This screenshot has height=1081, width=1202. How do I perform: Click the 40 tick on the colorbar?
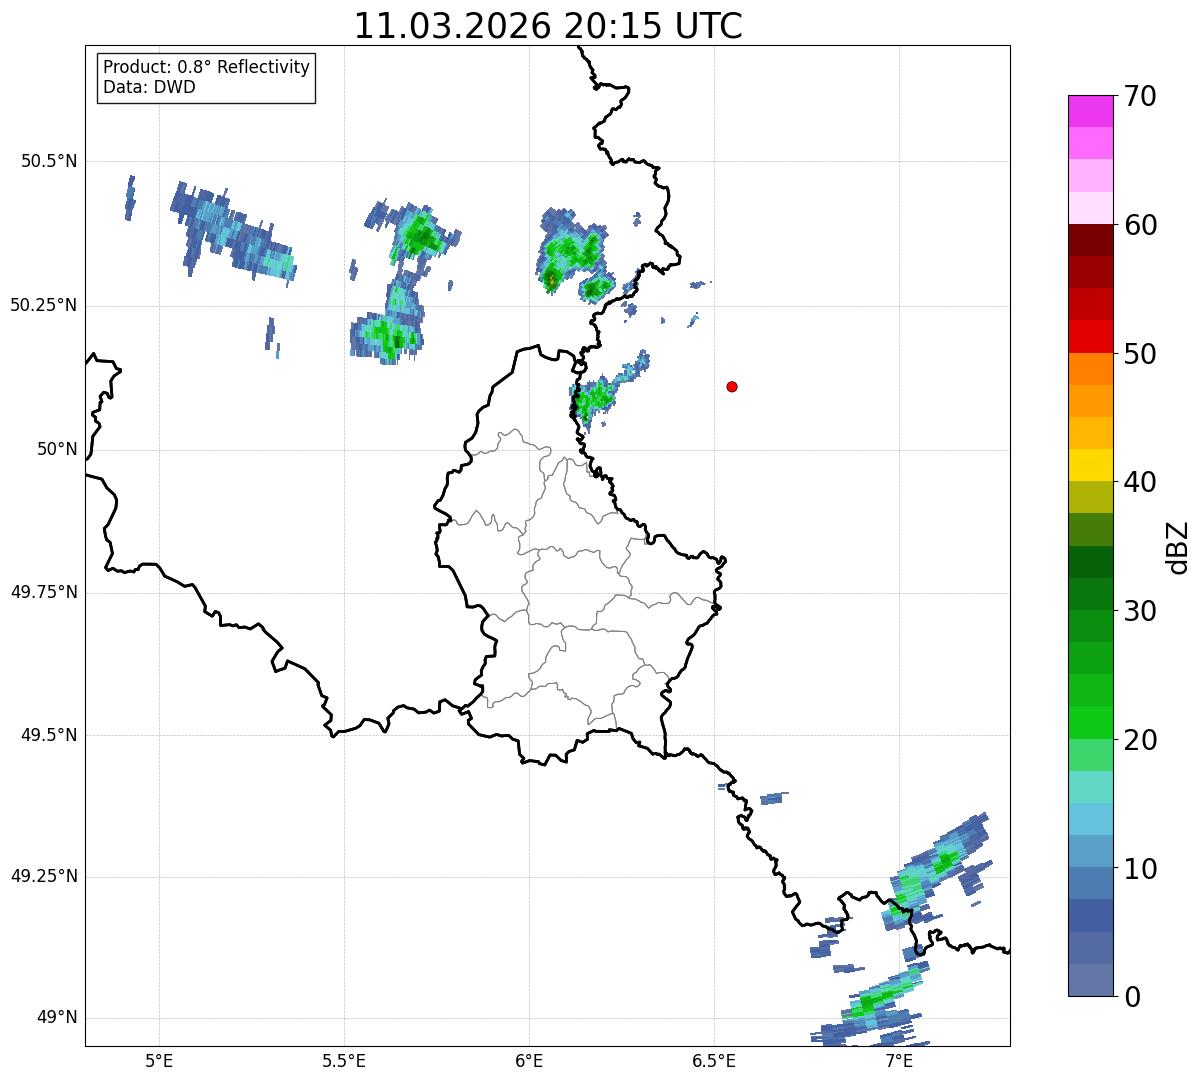1140,482
